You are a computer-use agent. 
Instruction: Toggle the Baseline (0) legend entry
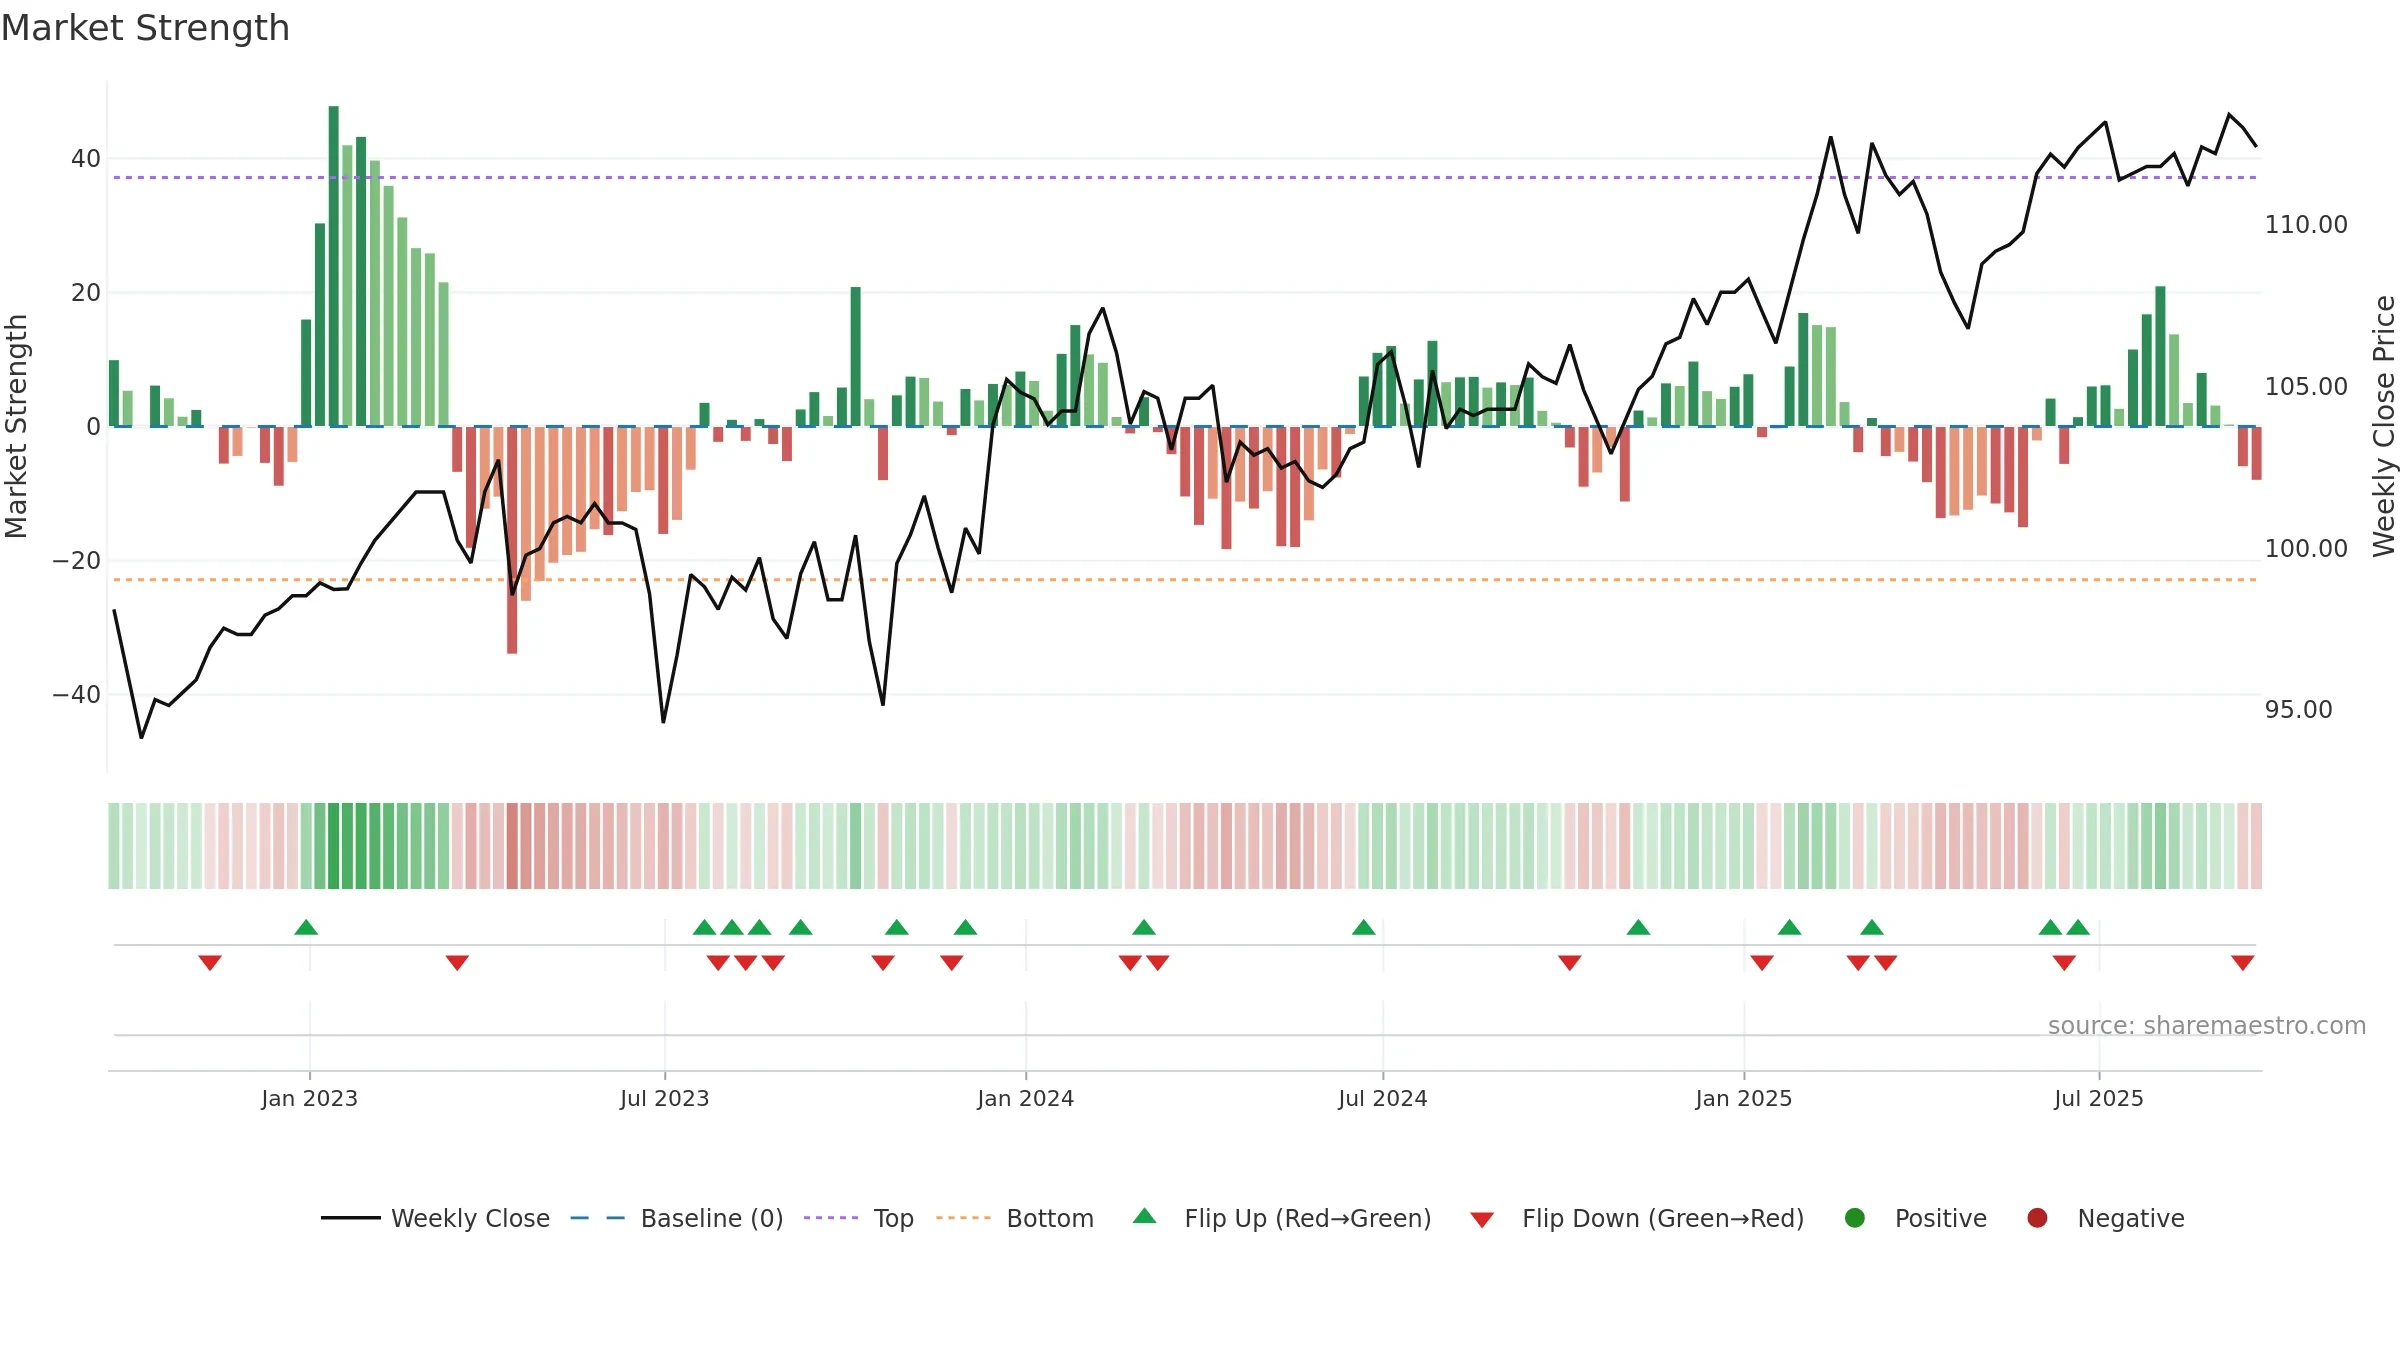point(677,1218)
